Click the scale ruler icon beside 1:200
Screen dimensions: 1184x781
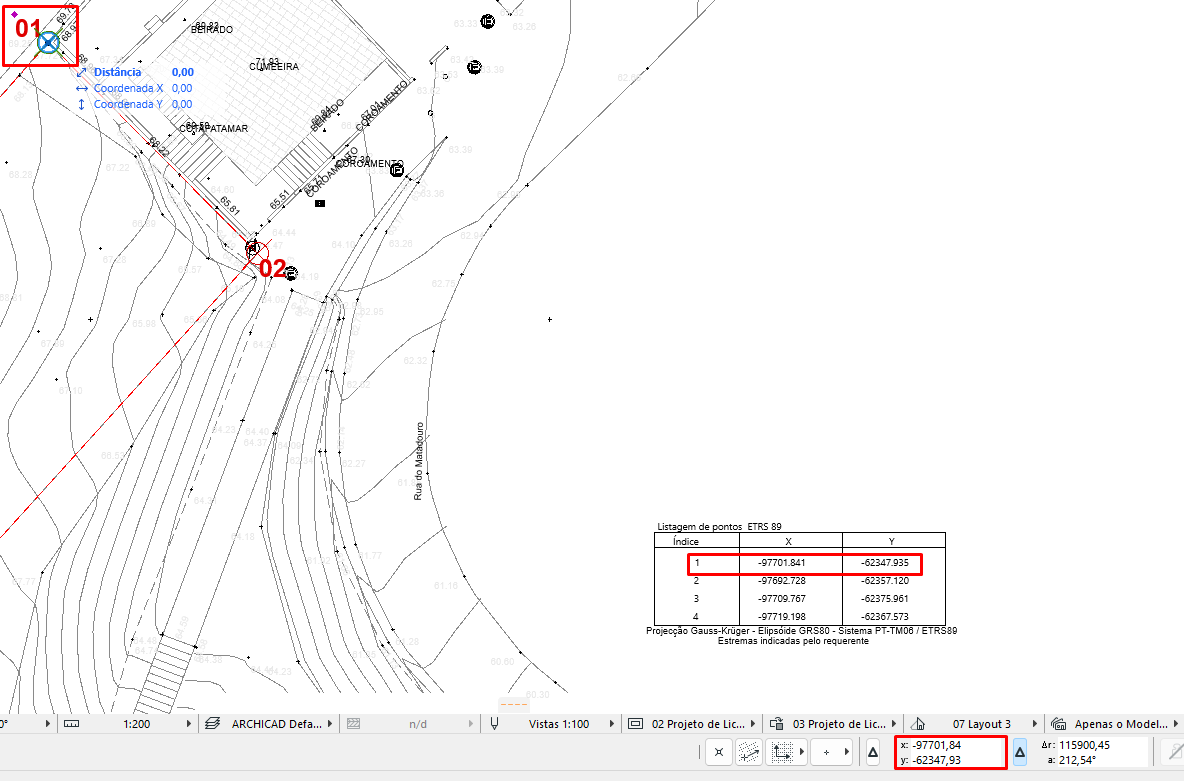[71, 723]
